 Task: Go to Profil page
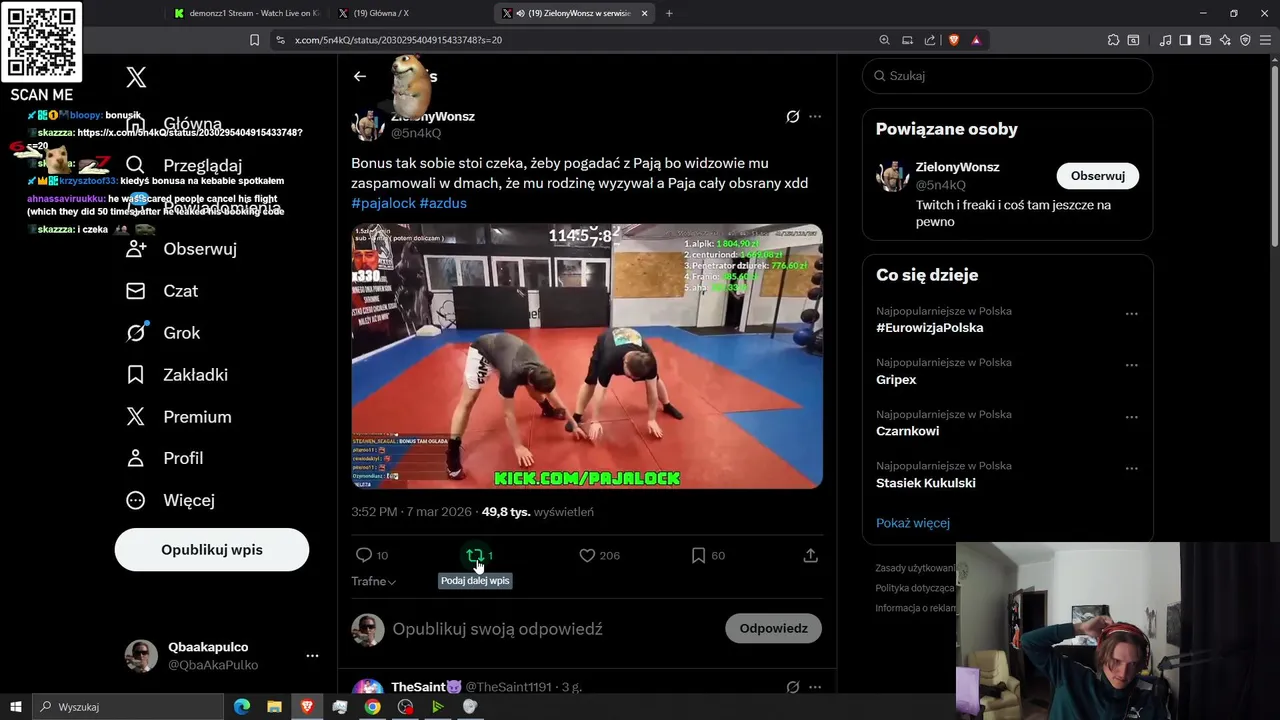(164, 458)
